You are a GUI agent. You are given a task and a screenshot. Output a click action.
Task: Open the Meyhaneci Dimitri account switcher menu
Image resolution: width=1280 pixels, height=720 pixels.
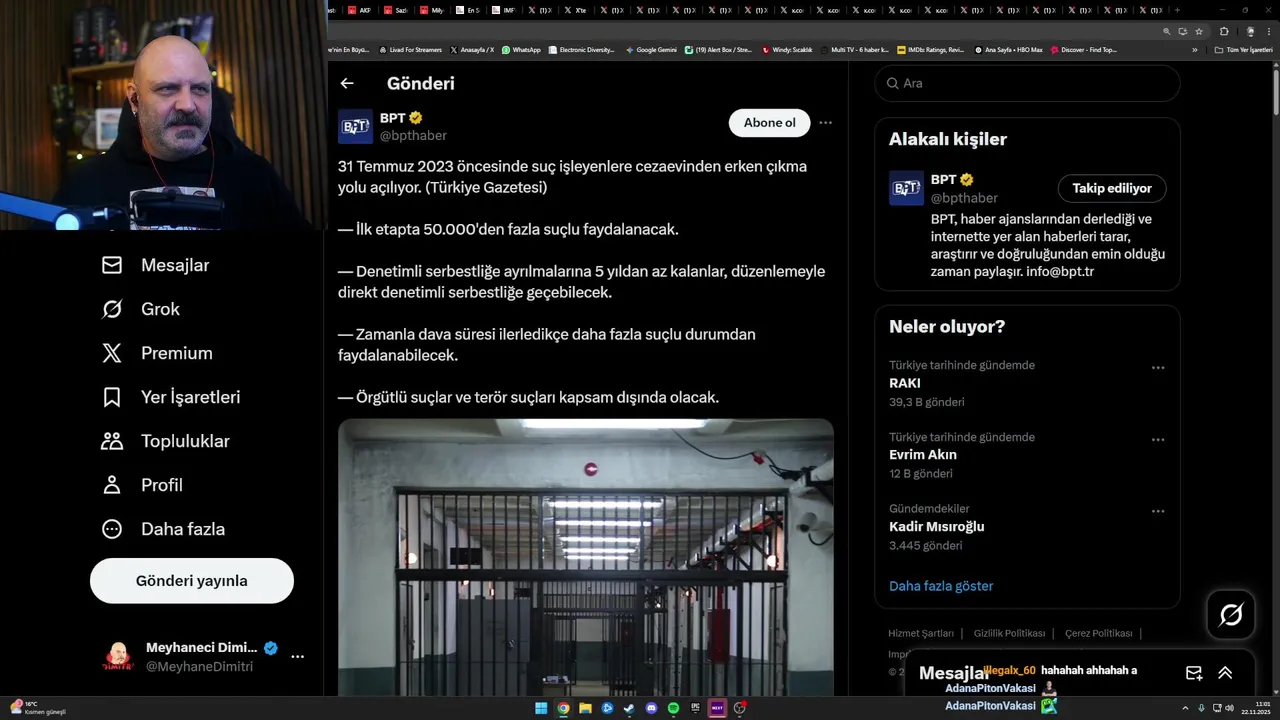click(297, 657)
